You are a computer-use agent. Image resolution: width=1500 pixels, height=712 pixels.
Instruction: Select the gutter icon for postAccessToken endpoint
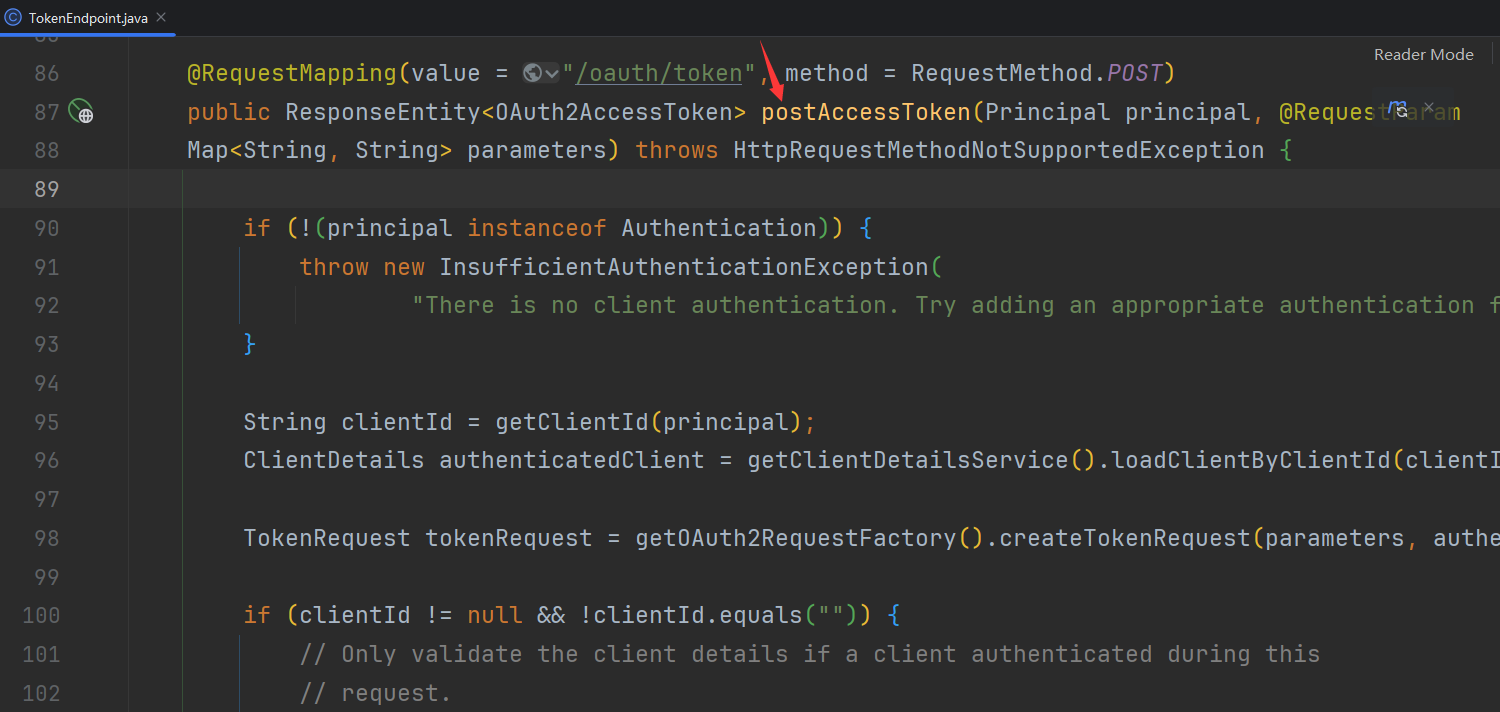(x=80, y=112)
